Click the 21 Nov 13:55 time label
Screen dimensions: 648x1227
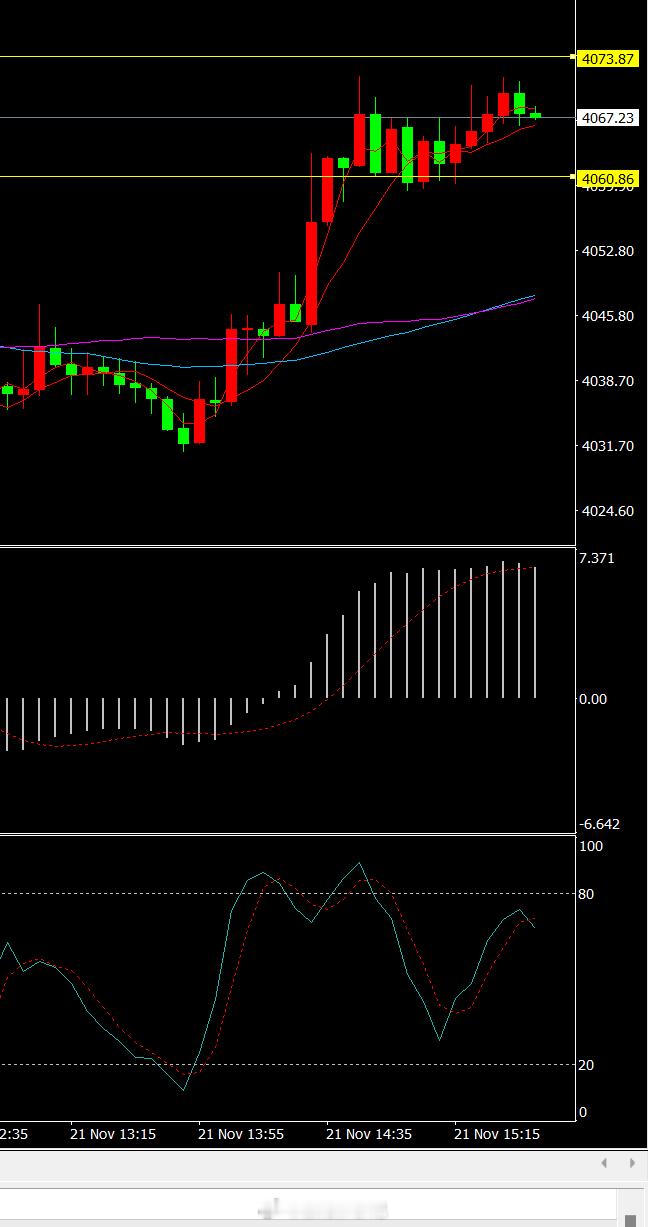tap(241, 1134)
